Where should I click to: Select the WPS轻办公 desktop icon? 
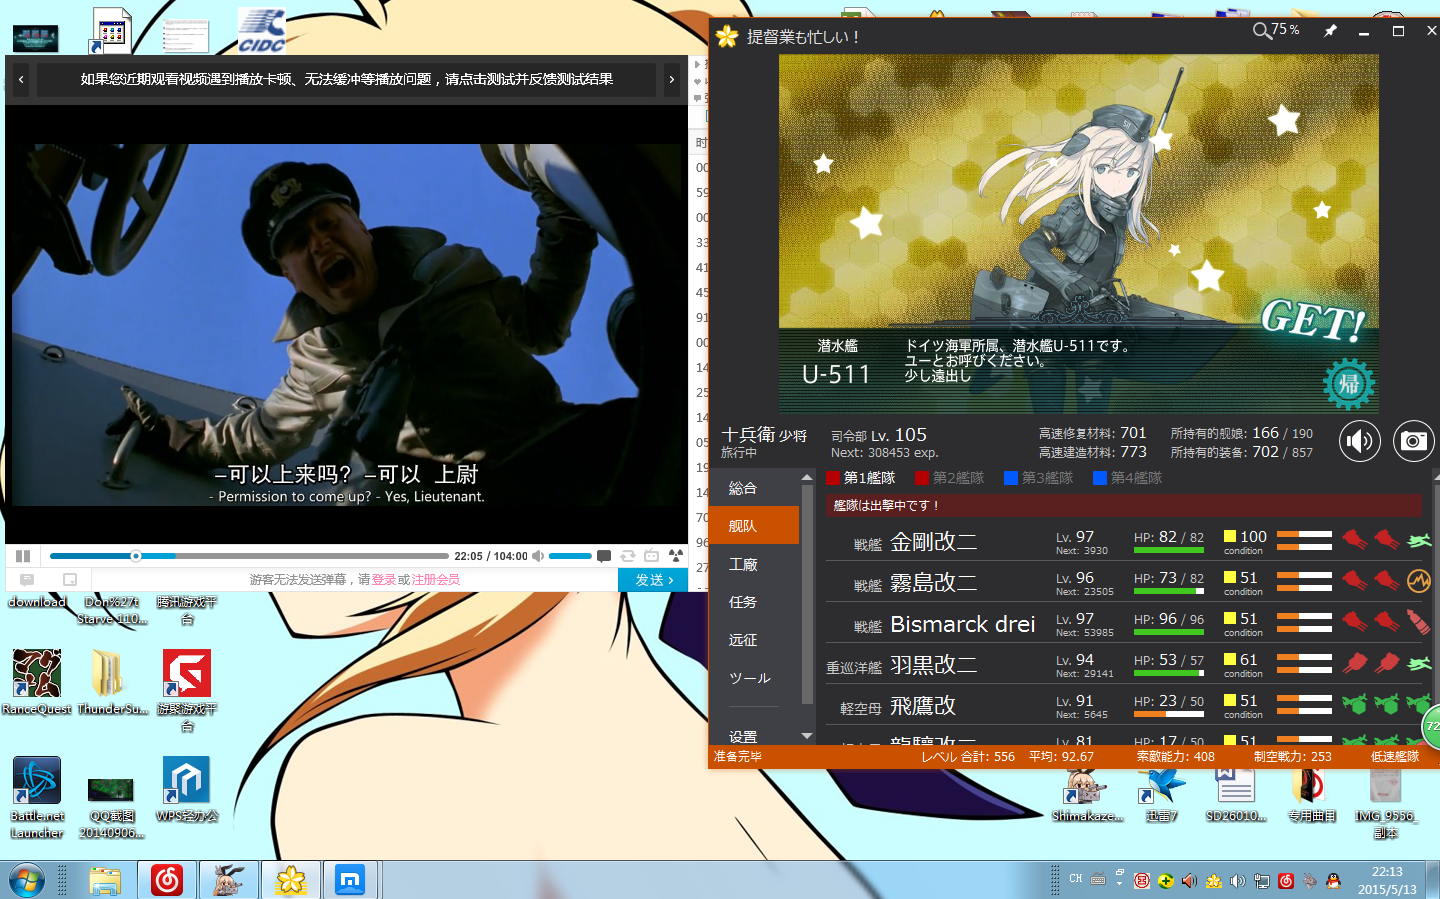pyautogui.click(x=187, y=790)
